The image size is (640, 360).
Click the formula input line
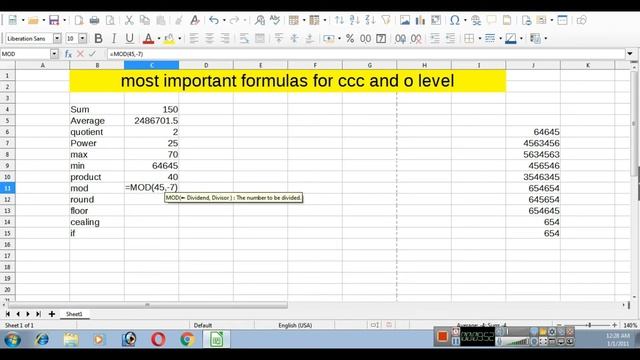[366, 54]
